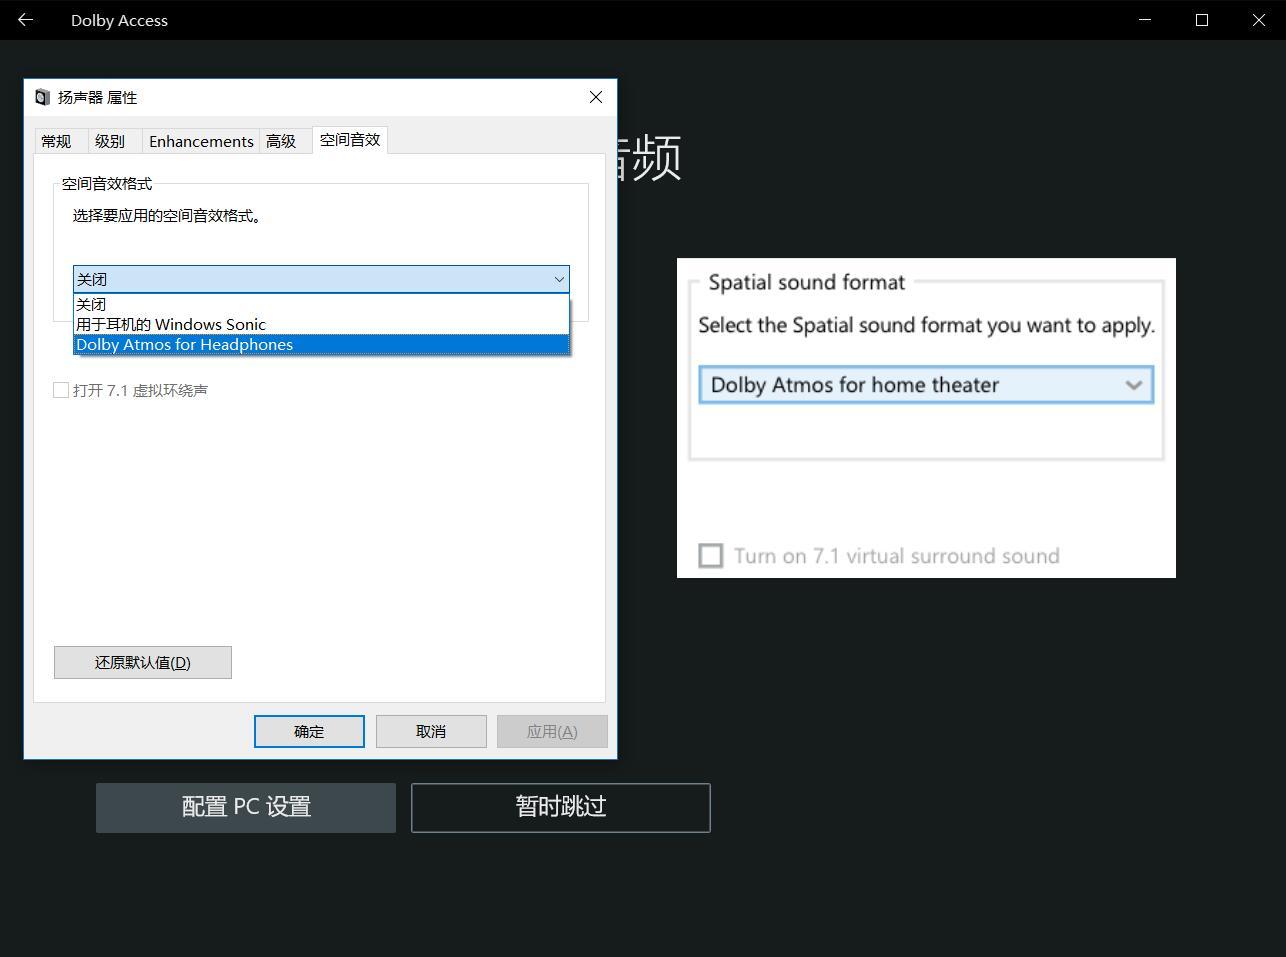The image size is (1286, 957).
Task: Click the 取消 button
Action: click(x=431, y=731)
